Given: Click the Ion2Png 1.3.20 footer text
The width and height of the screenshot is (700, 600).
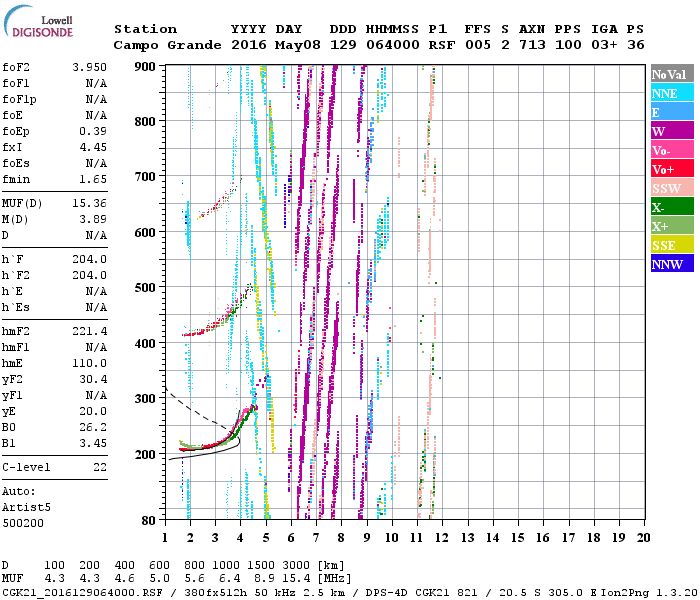Looking at the screenshot, I should (x=650, y=593).
